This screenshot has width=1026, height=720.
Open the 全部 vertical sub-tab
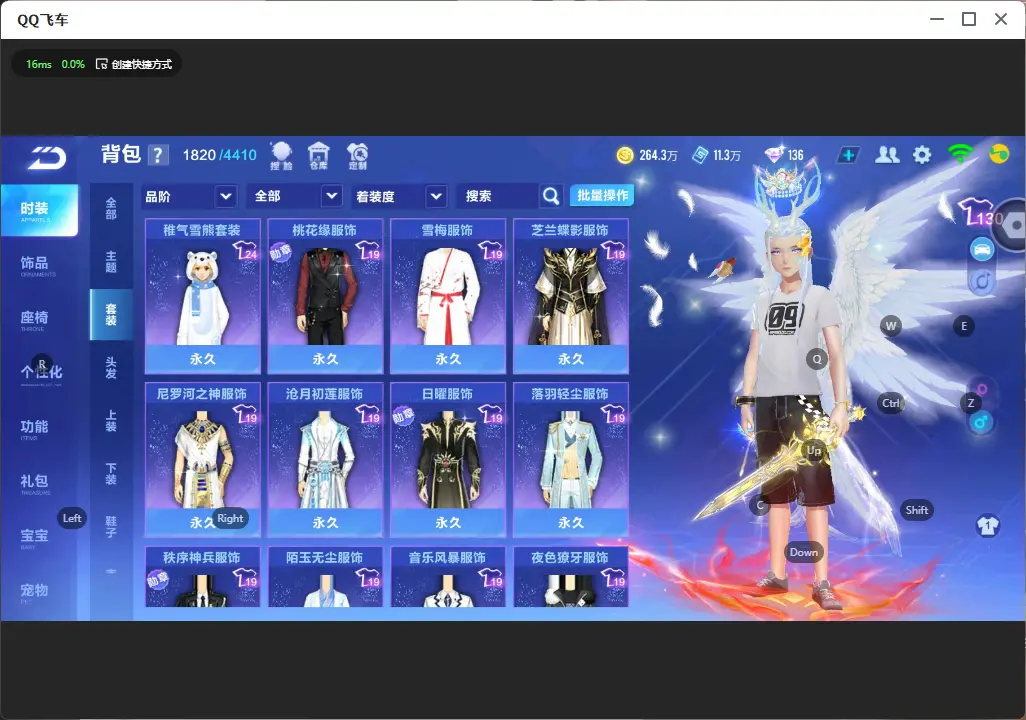(x=111, y=208)
